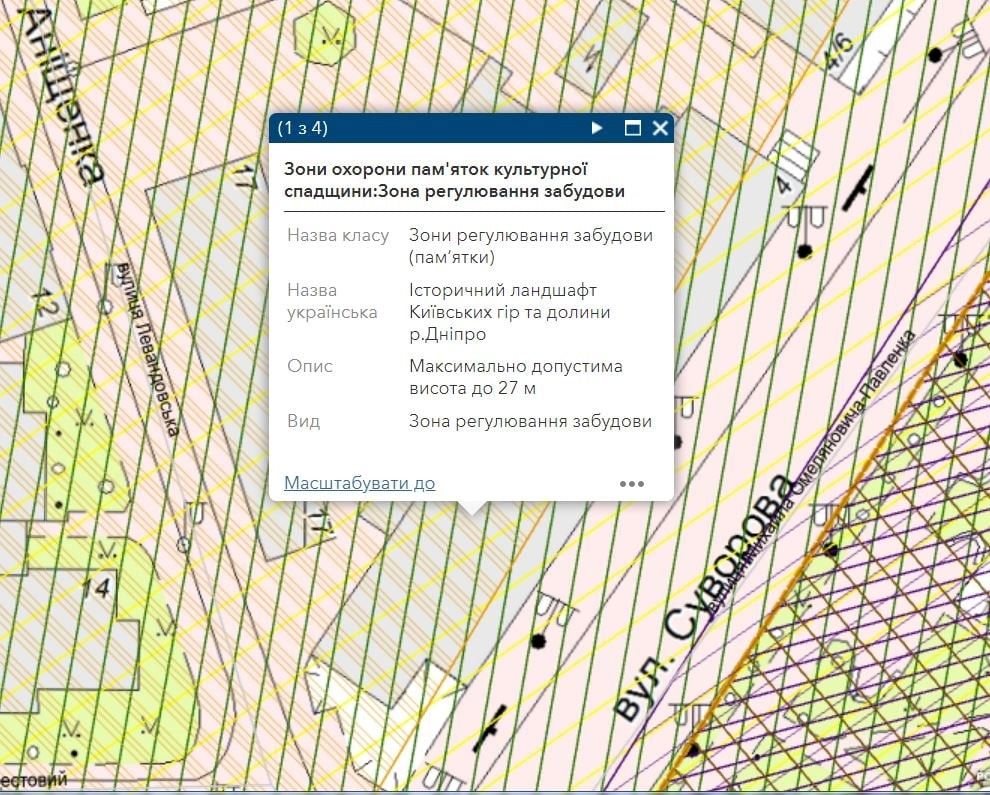Show the next feature in popup
The height and width of the screenshot is (795, 990).
point(597,128)
